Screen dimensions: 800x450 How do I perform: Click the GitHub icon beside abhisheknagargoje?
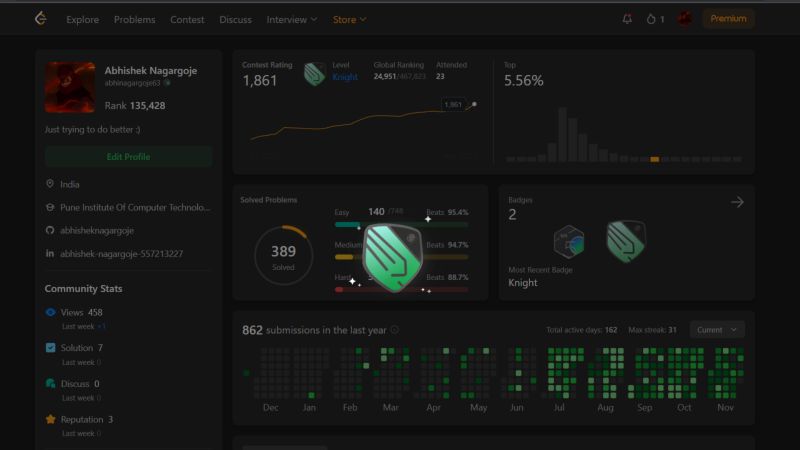49,230
